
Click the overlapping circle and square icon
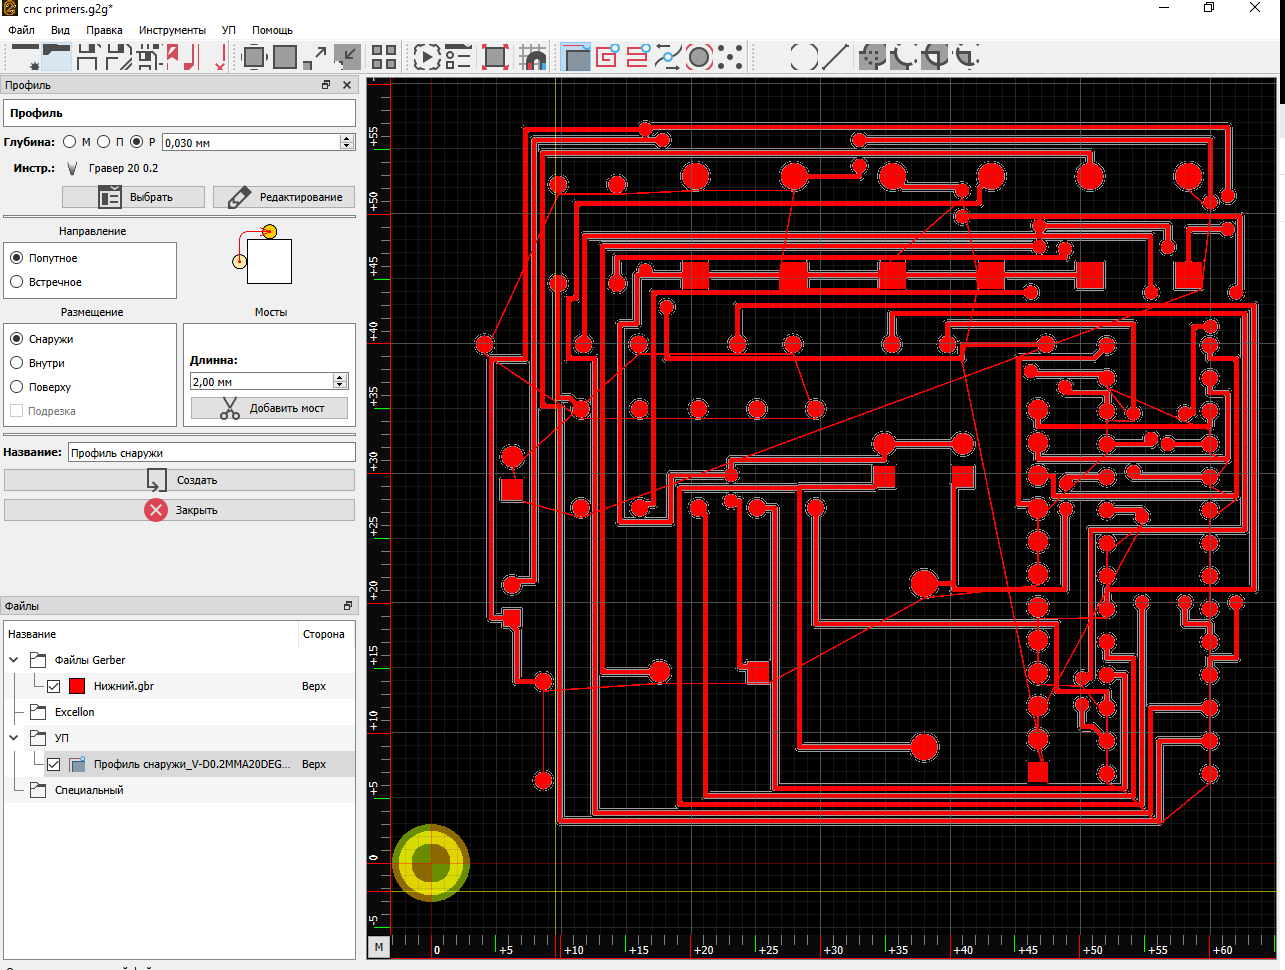point(935,57)
